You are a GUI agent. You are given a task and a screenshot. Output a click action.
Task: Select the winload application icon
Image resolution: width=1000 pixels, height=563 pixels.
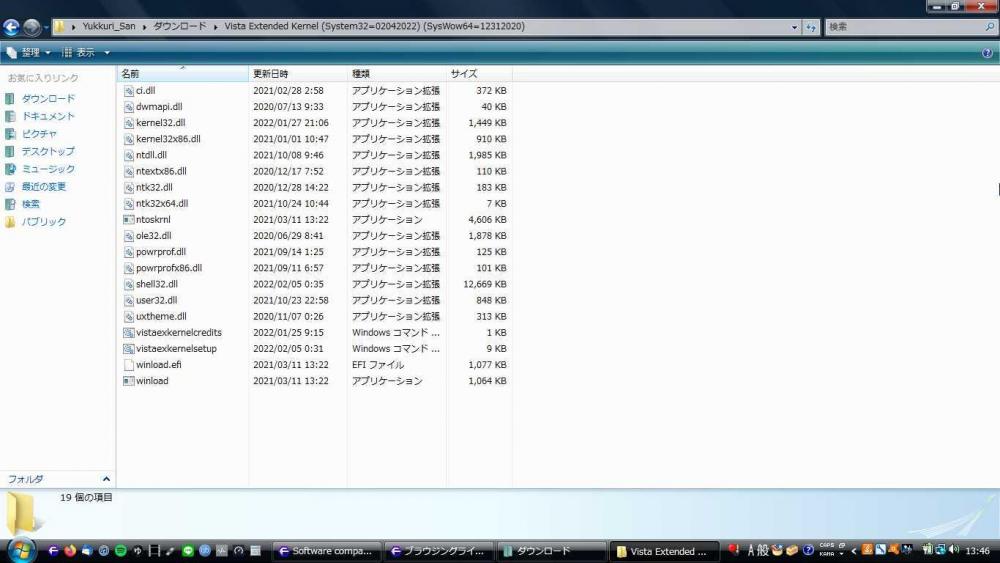128,381
